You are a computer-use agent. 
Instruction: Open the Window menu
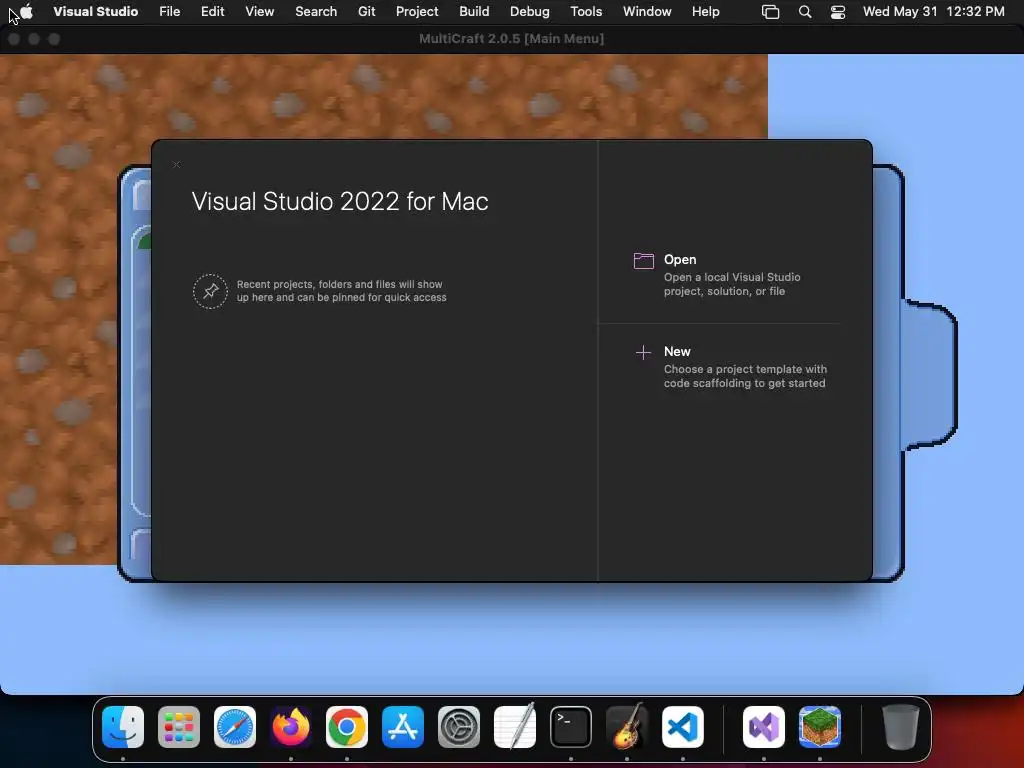(x=647, y=11)
